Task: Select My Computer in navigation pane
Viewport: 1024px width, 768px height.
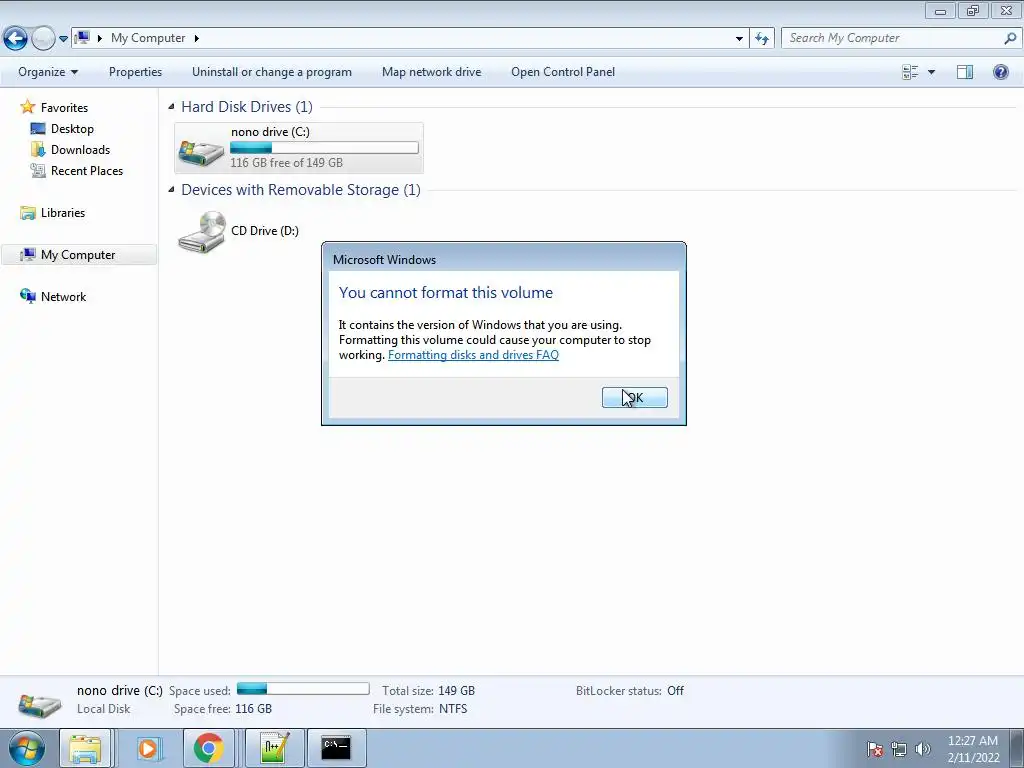Action: 78,255
